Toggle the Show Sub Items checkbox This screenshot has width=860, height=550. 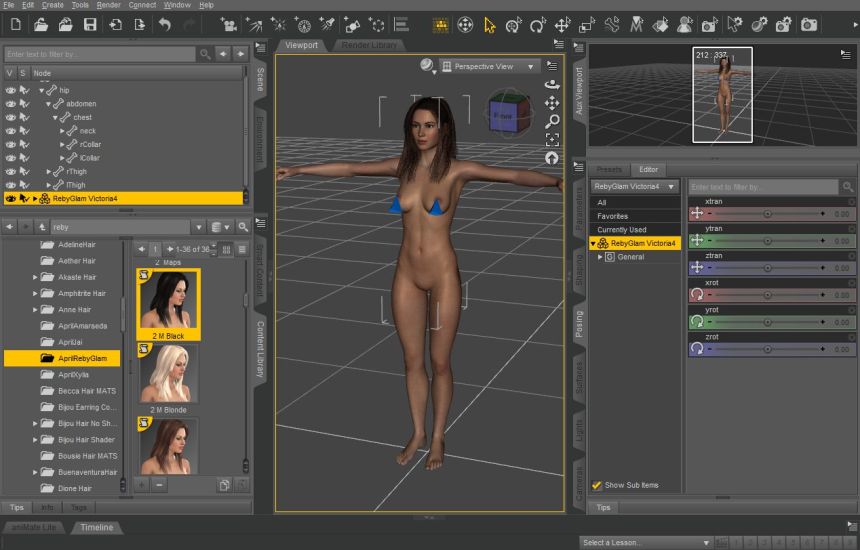597,485
